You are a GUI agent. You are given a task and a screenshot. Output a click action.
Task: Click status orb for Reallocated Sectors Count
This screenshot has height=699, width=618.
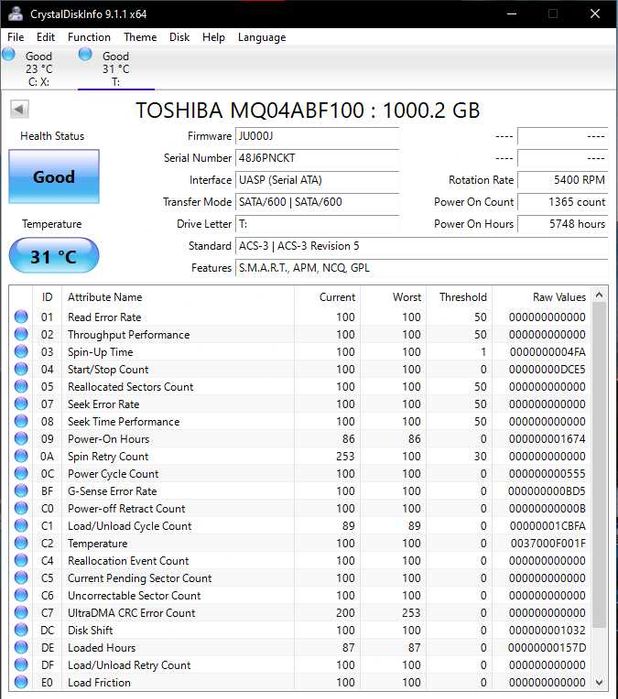click(21, 387)
